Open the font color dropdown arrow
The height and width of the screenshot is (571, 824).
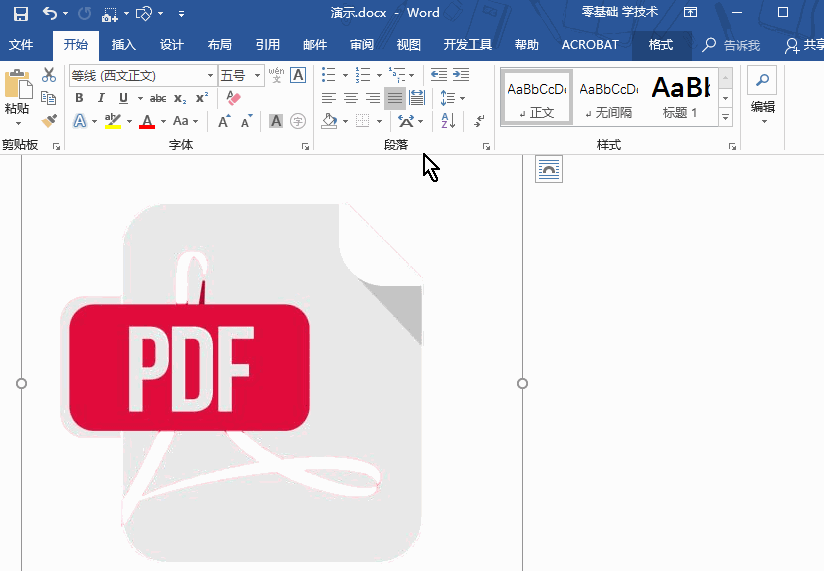(163, 121)
